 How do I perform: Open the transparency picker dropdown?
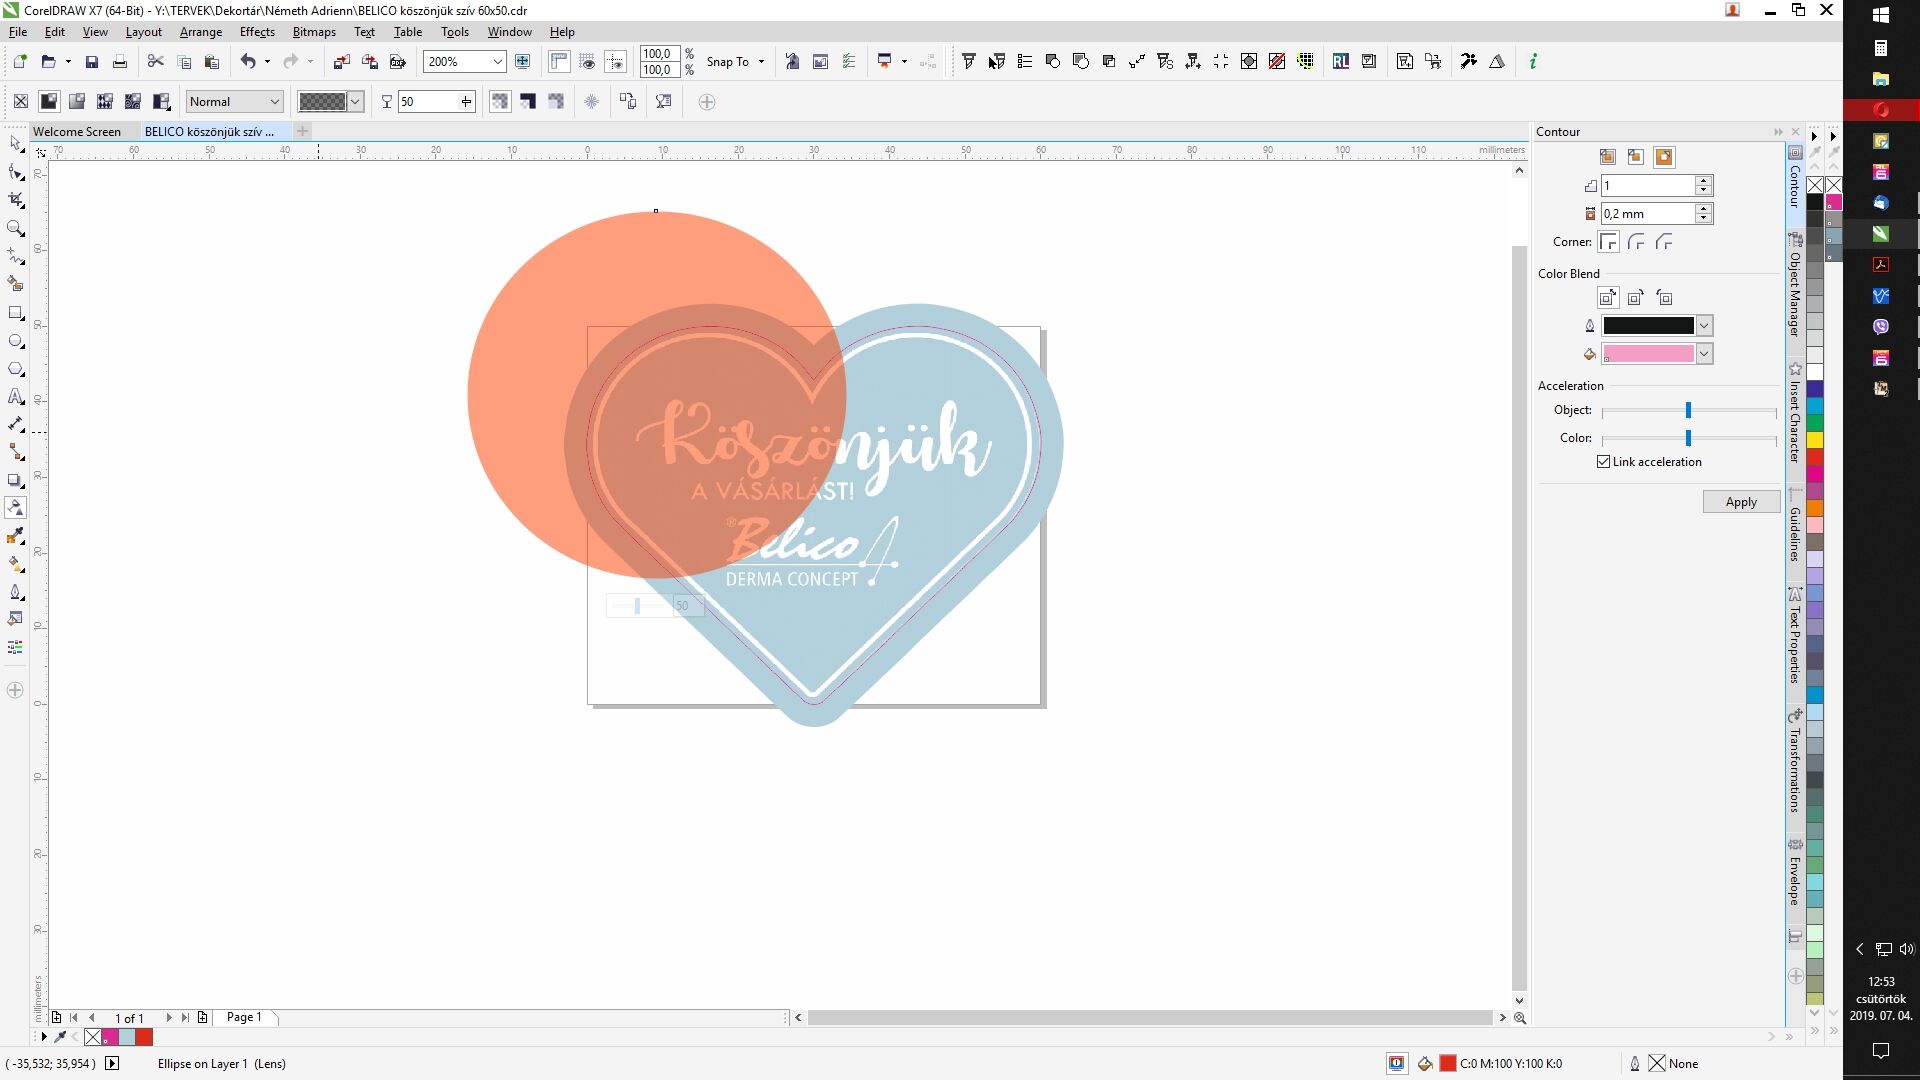pyautogui.click(x=355, y=102)
